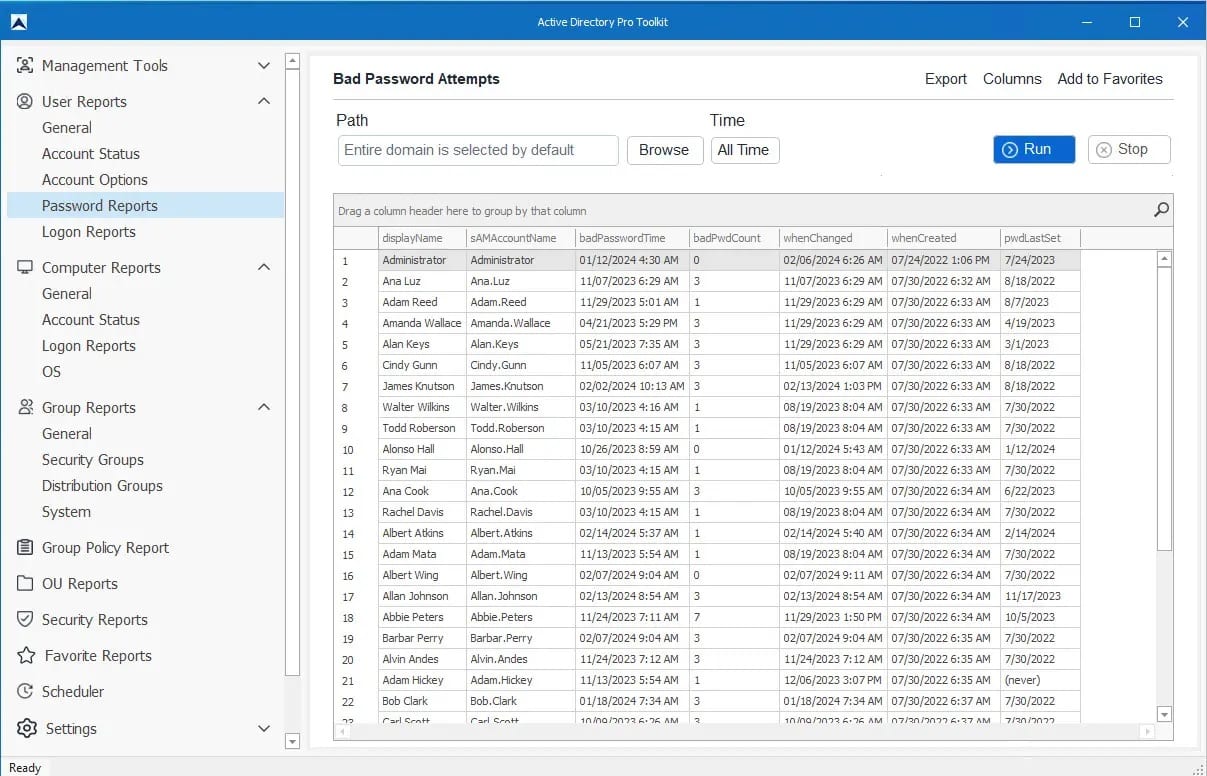Sort by the badPwdCount column header
The height and width of the screenshot is (776, 1207).
click(x=735, y=238)
